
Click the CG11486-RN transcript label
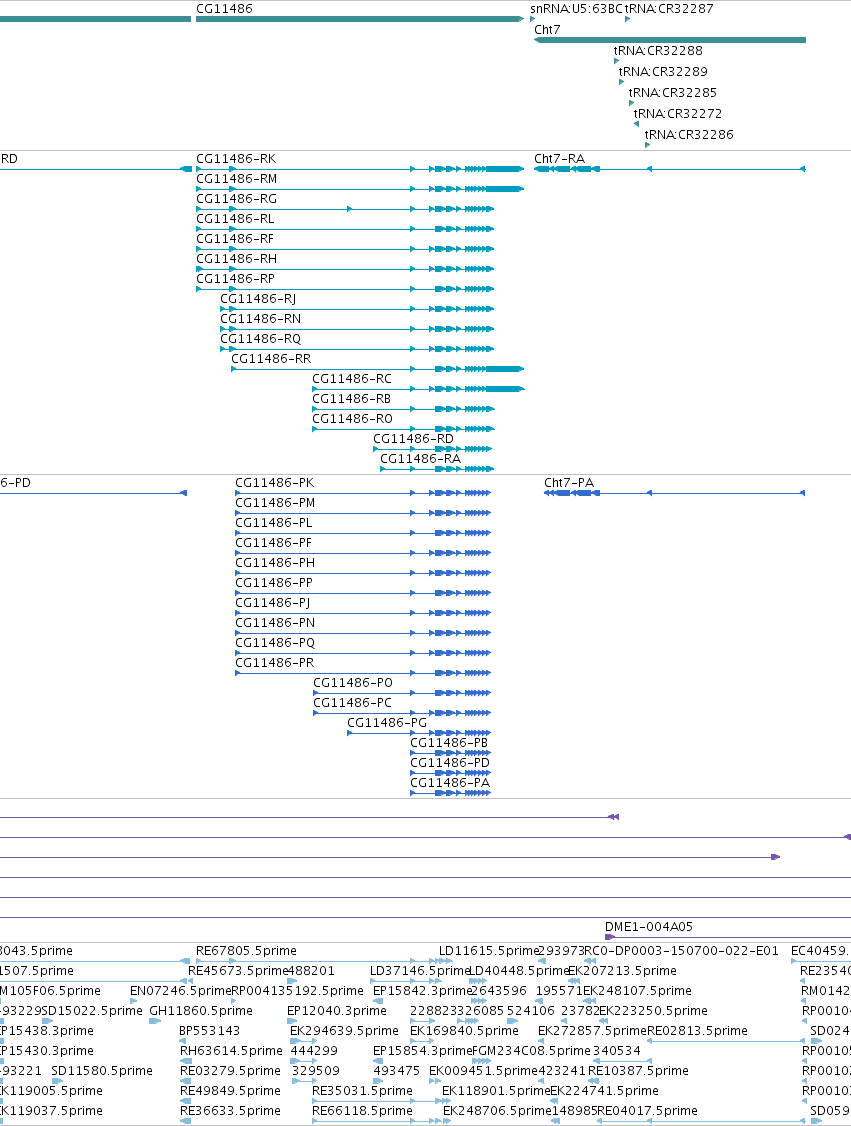click(x=261, y=319)
